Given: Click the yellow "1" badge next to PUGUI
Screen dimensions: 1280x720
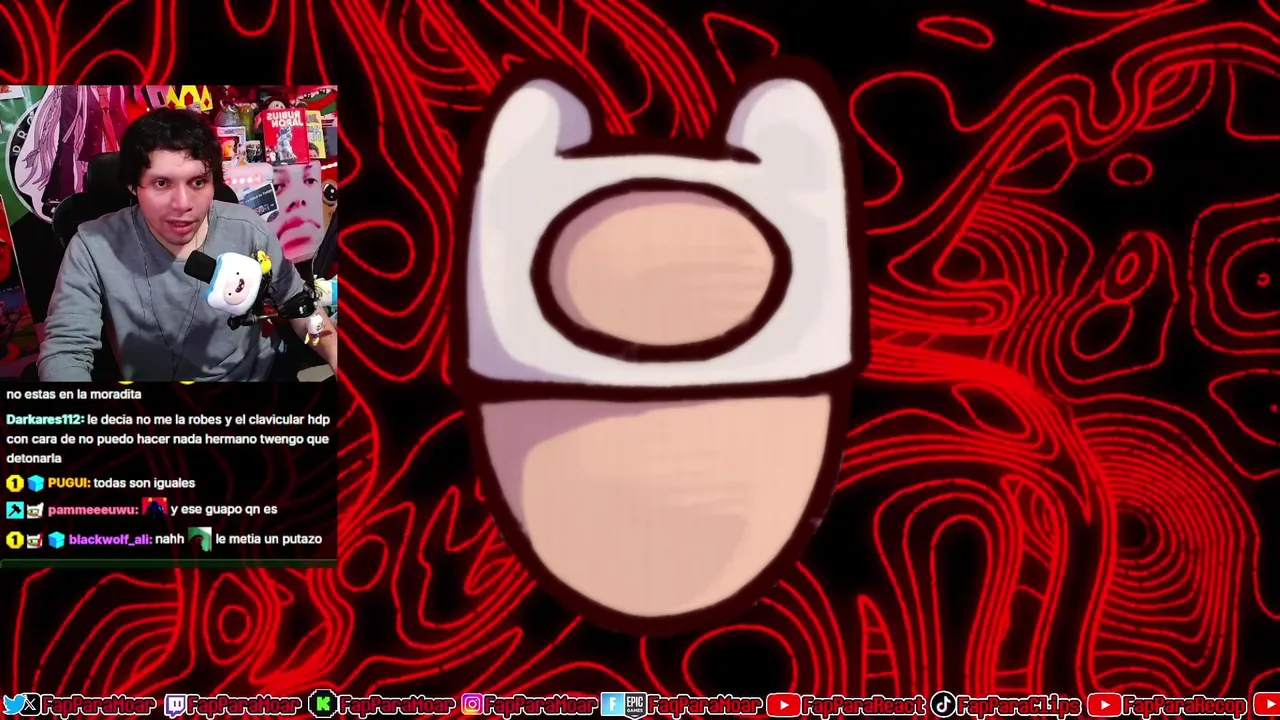Looking at the screenshot, I should [14, 483].
